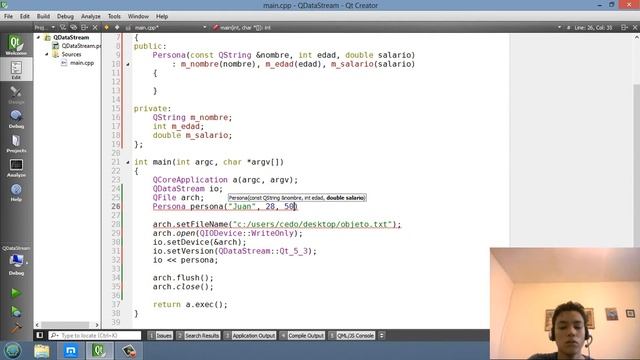This screenshot has width=640, height=360.
Task: Open the File menu
Action: tap(8, 16)
